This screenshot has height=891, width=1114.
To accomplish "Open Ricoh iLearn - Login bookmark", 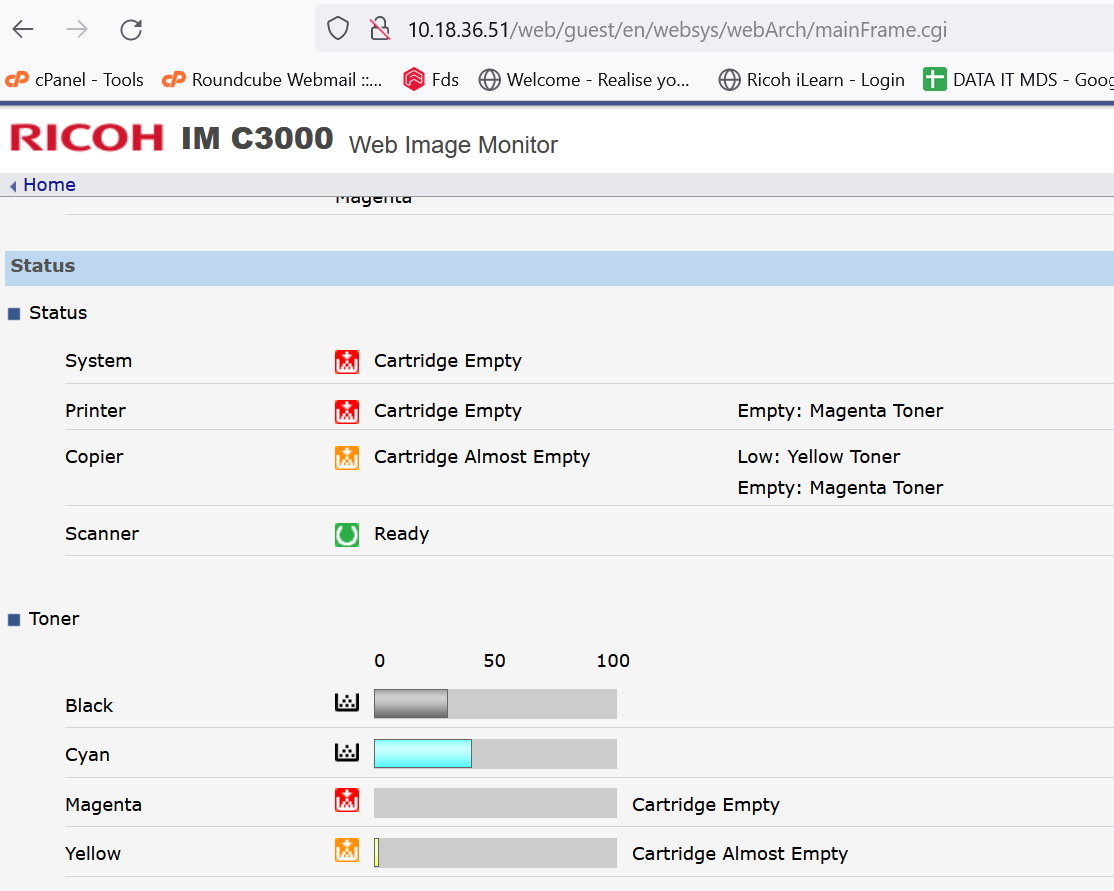I will 811,80.
